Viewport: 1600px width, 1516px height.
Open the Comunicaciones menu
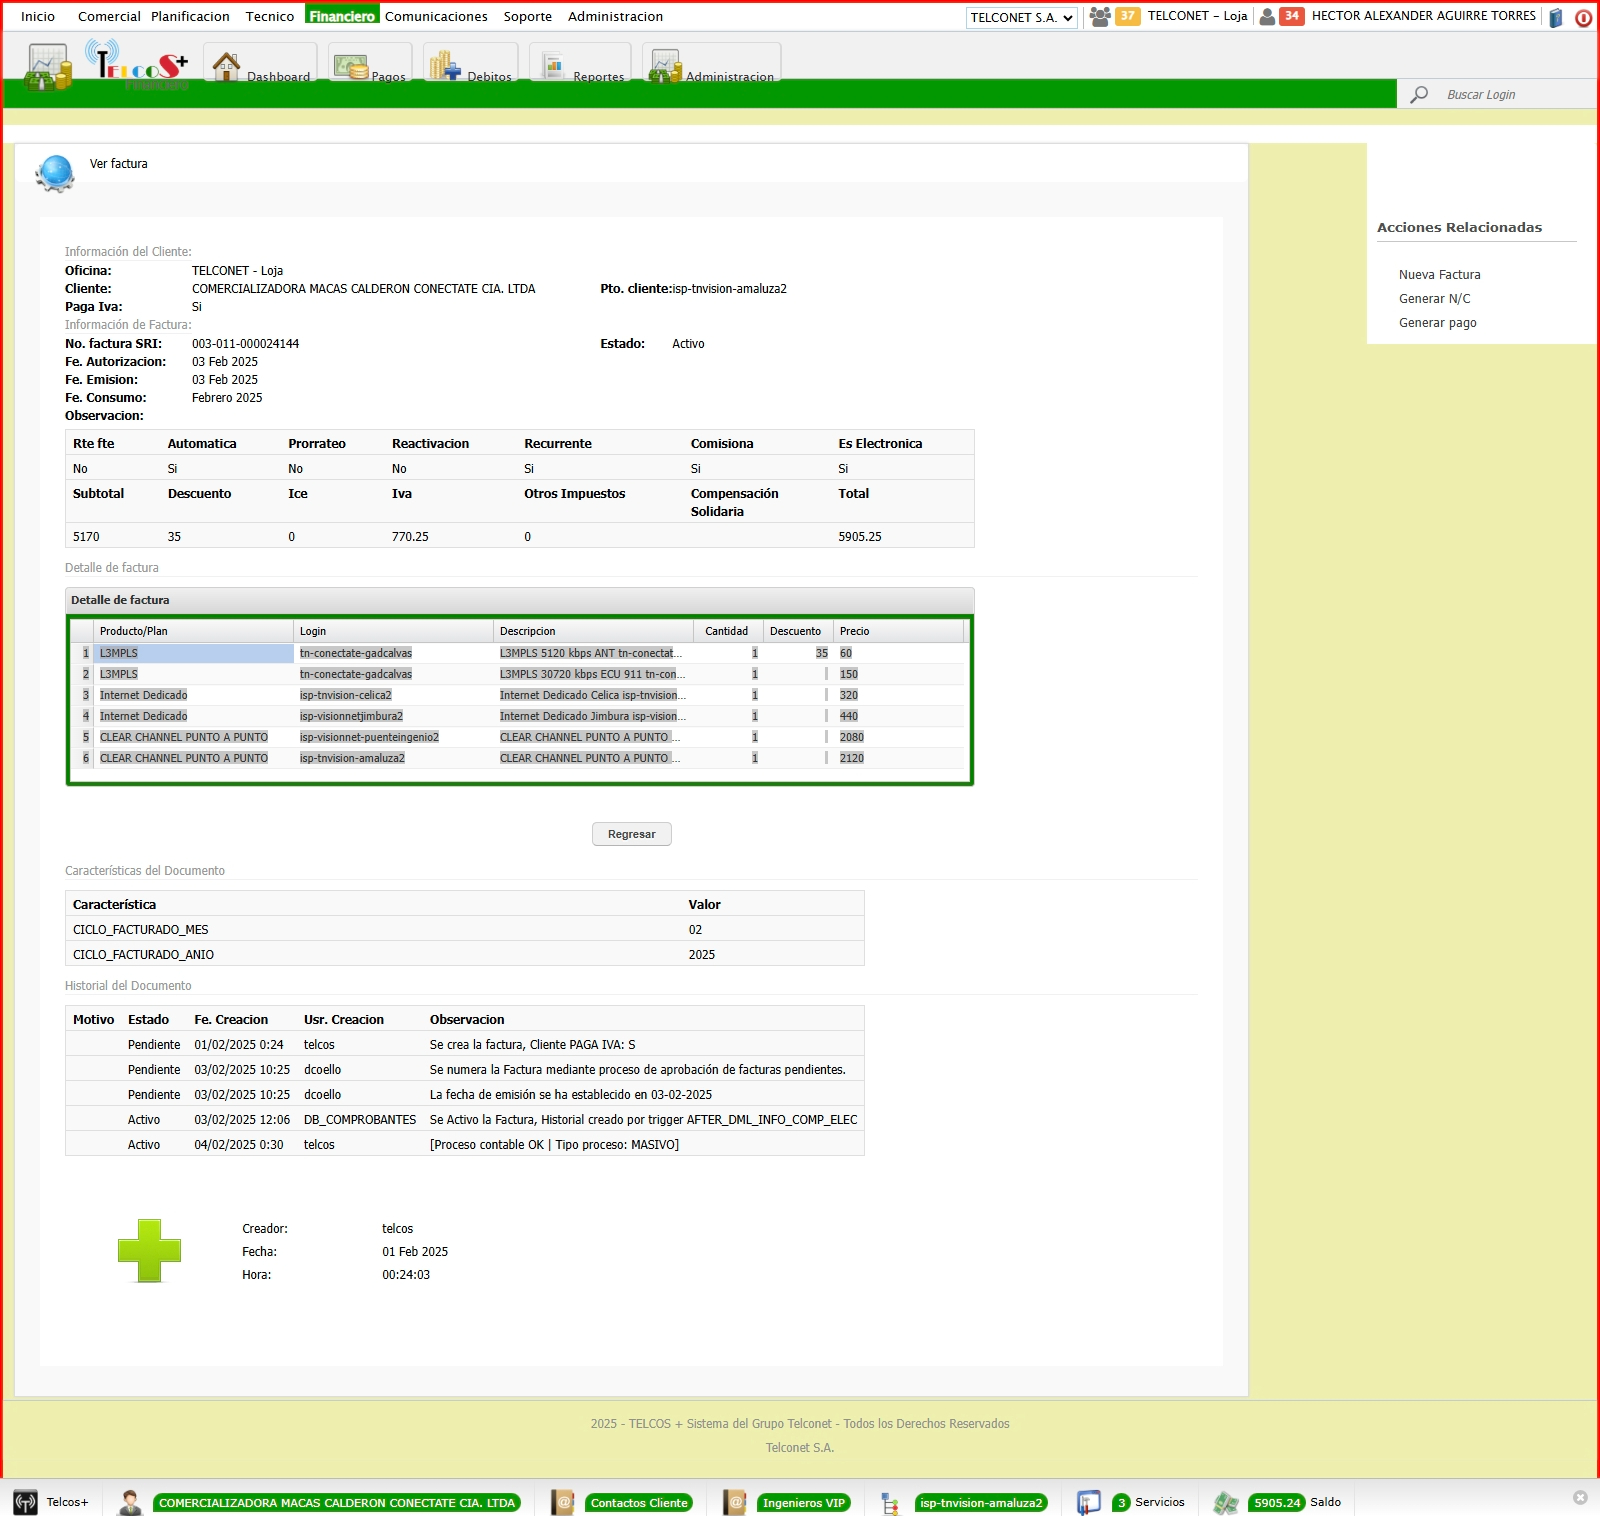coord(436,16)
